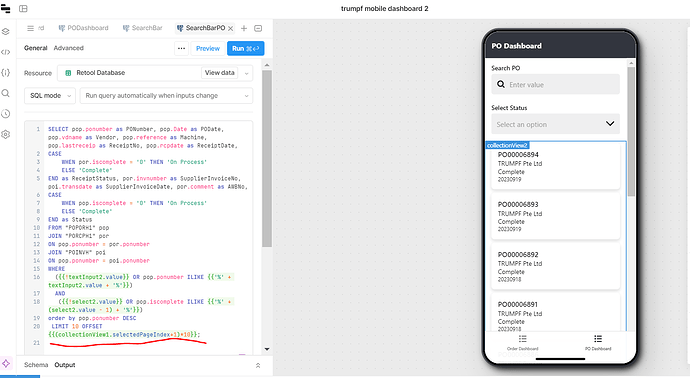Open the run trigger dropdown
690x378 pixels.
166,95
